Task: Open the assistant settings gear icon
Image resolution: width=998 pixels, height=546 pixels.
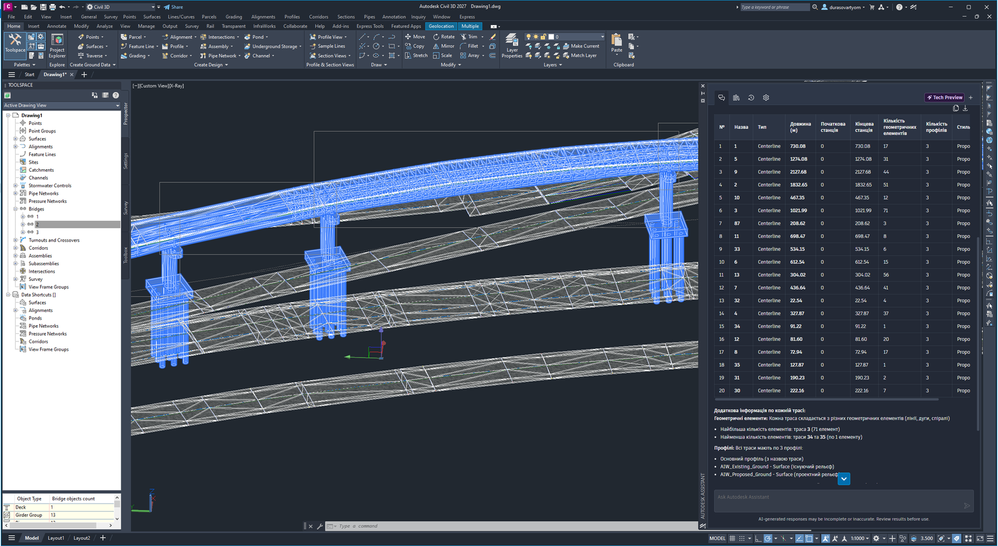Action: (x=766, y=97)
